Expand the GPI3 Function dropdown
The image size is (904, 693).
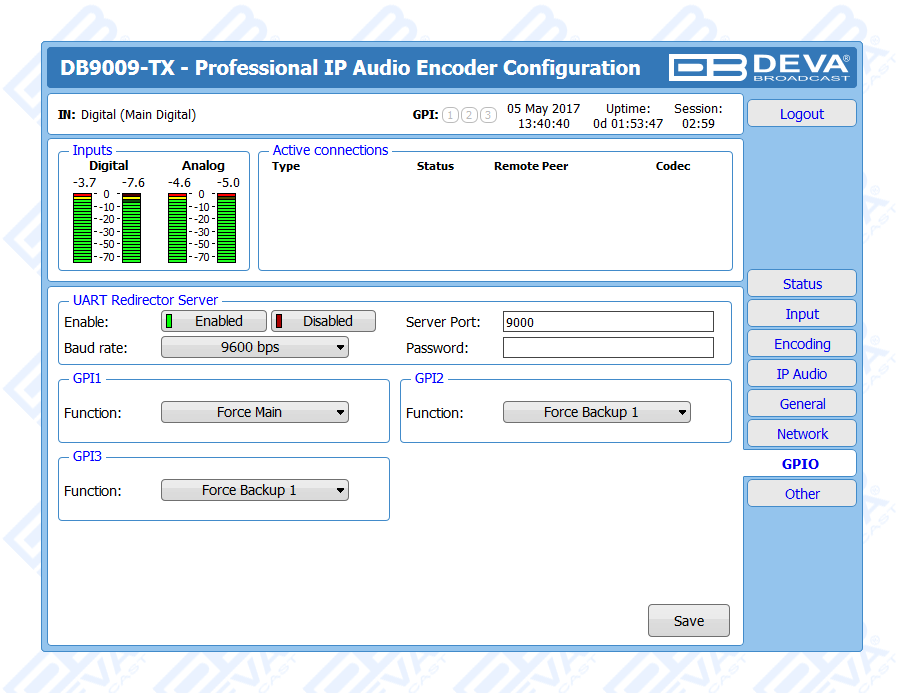(x=255, y=491)
